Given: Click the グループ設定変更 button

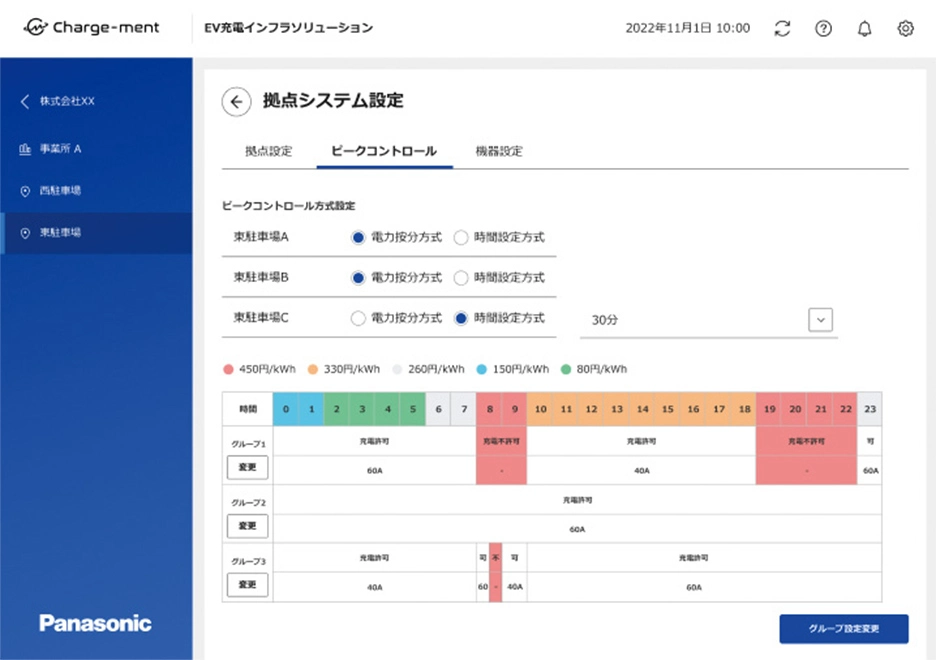Looking at the screenshot, I should (843, 629).
